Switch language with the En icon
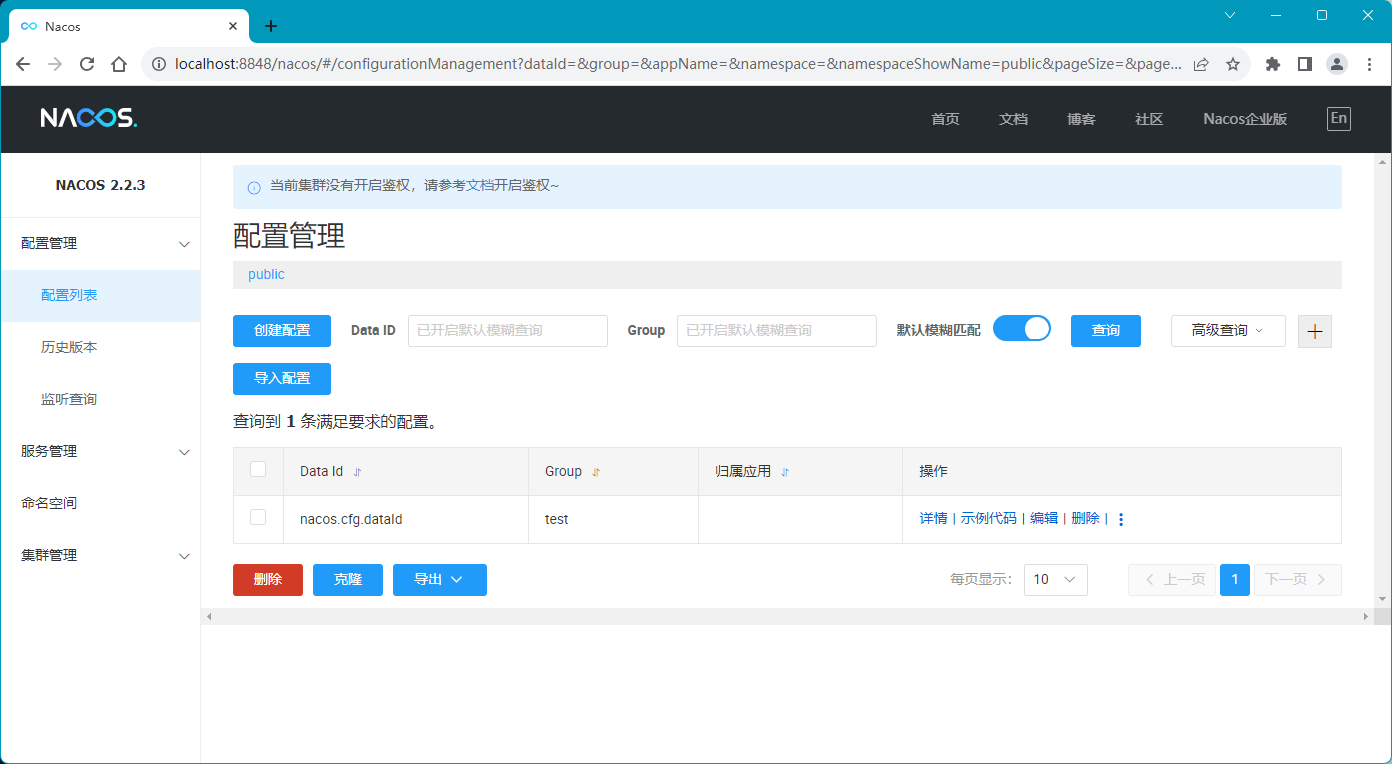This screenshot has height=764, width=1392. click(1339, 118)
